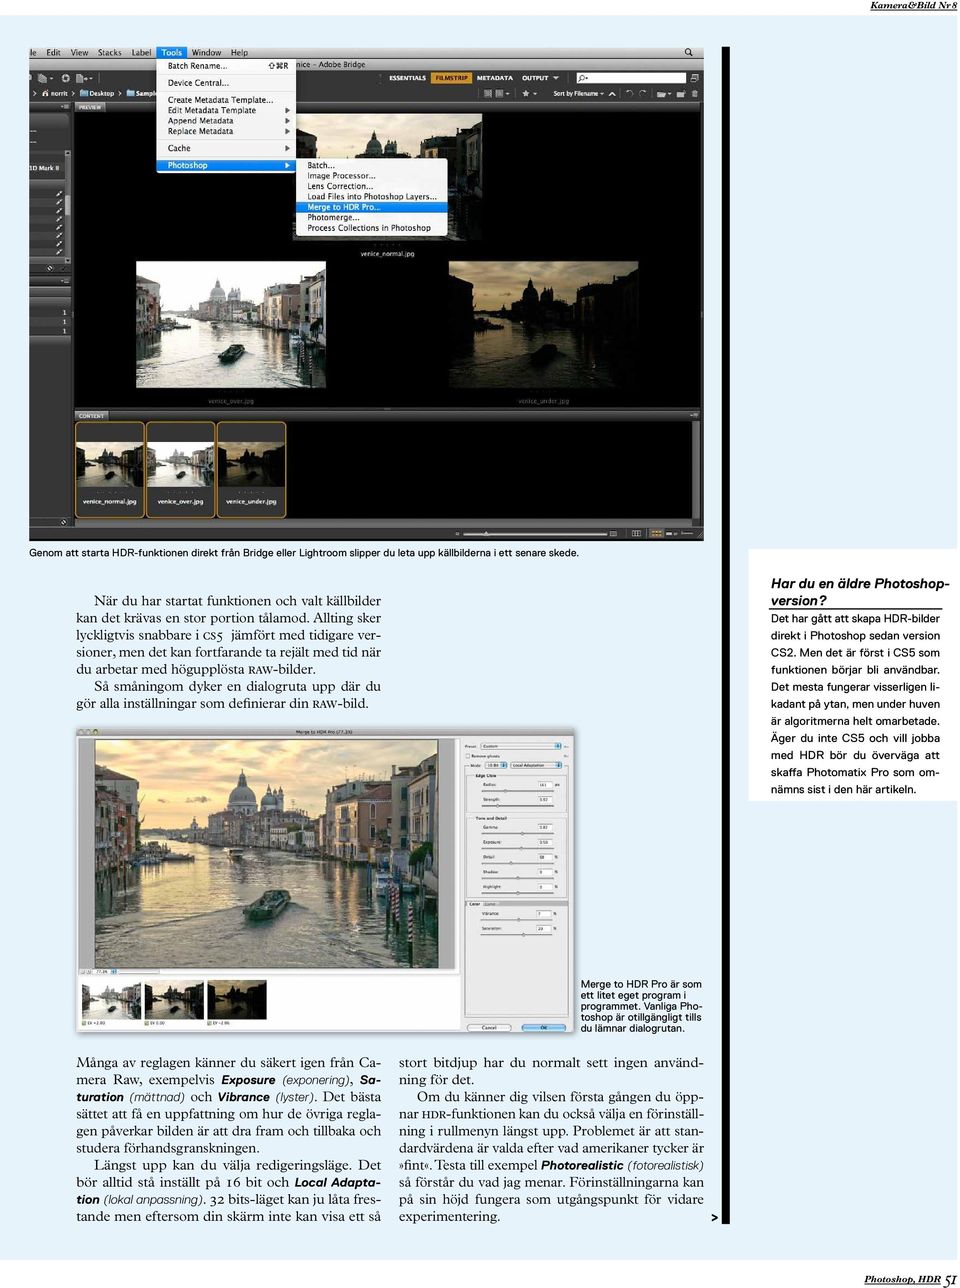The image size is (960, 1288).
Task: Click the Spotlight search icon
Action: click(688, 52)
